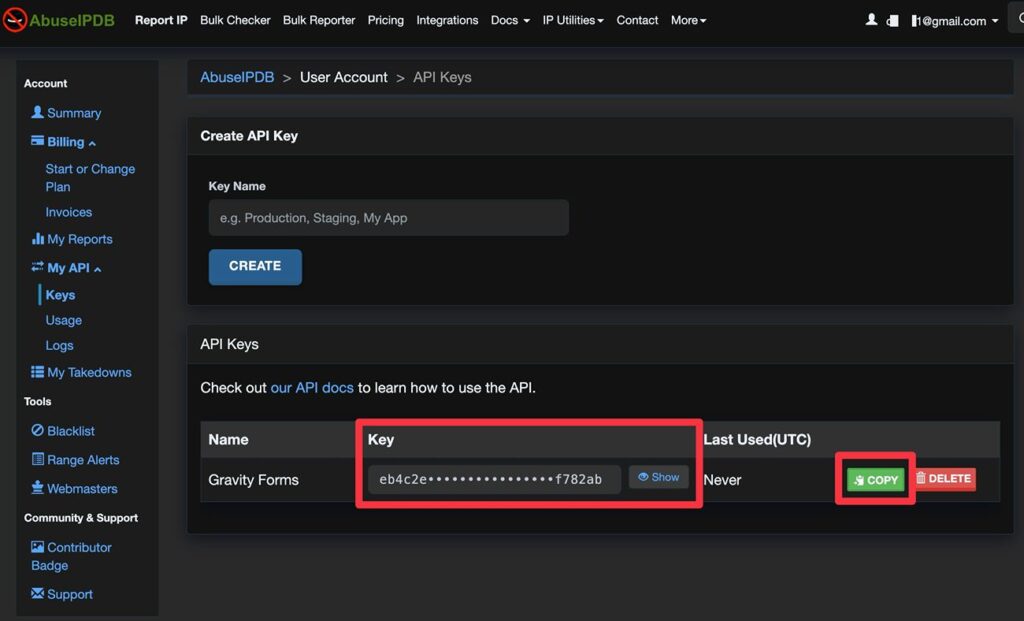The height and width of the screenshot is (621, 1024).
Task: Open the gmail.com account dropdown
Action: click(955, 21)
